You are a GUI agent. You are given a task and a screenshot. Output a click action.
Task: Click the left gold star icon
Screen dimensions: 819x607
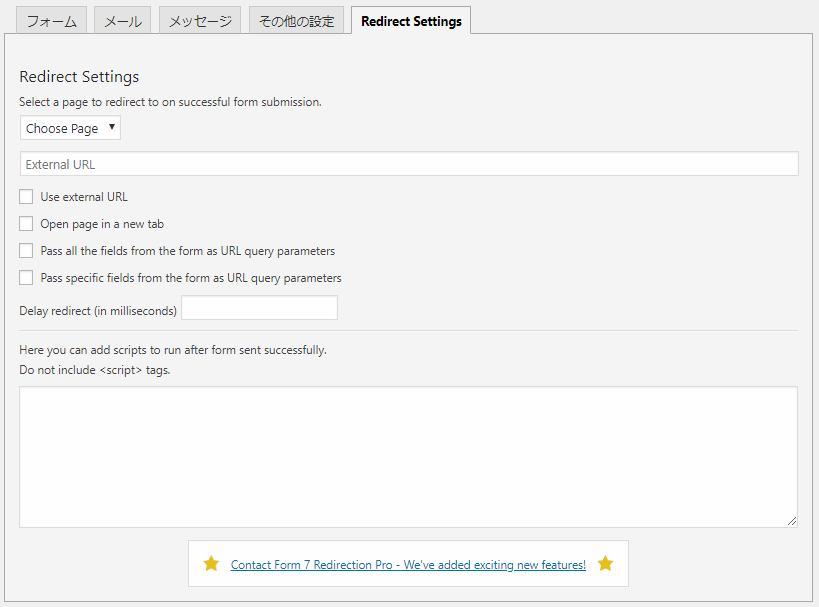click(211, 563)
